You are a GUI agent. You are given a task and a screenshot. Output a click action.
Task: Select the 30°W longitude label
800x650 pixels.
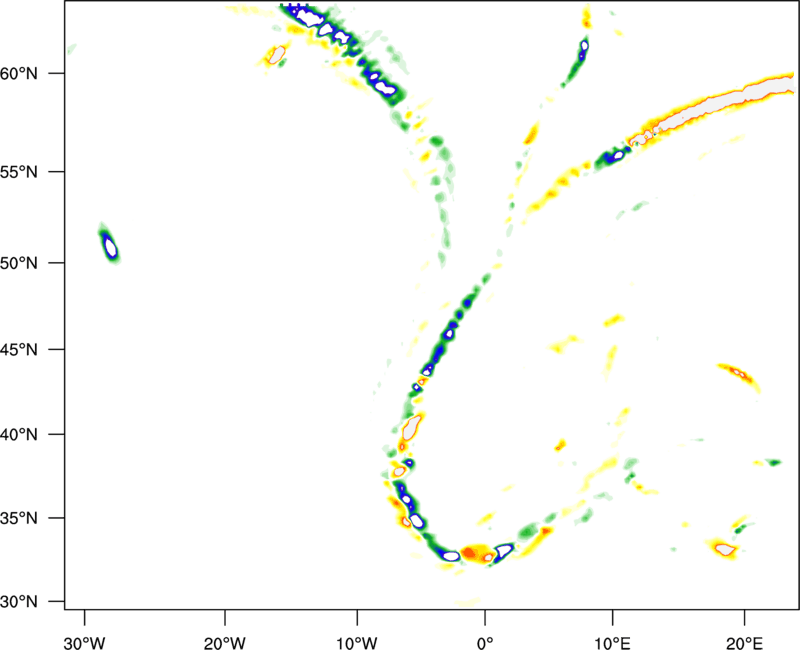point(84,643)
